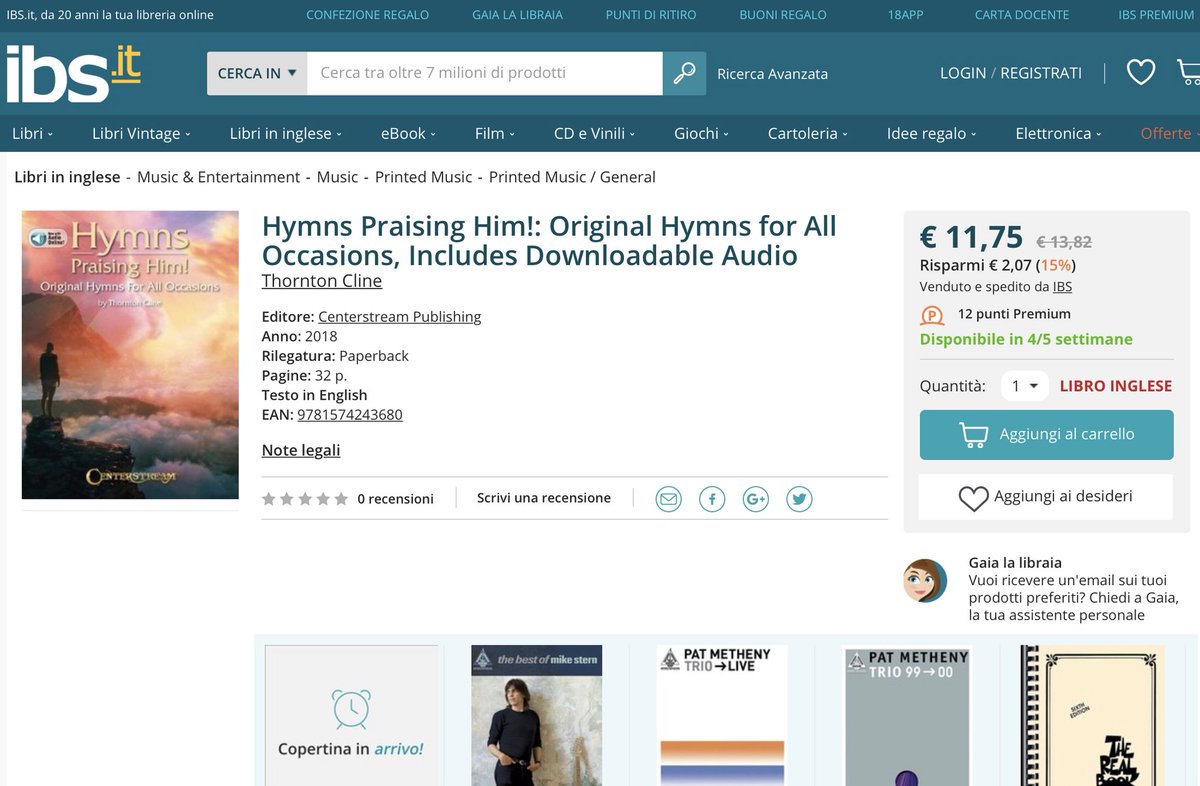Screen dimensions: 1200x786
Task: Click LOGIN
Action: (x=963, y=73)
